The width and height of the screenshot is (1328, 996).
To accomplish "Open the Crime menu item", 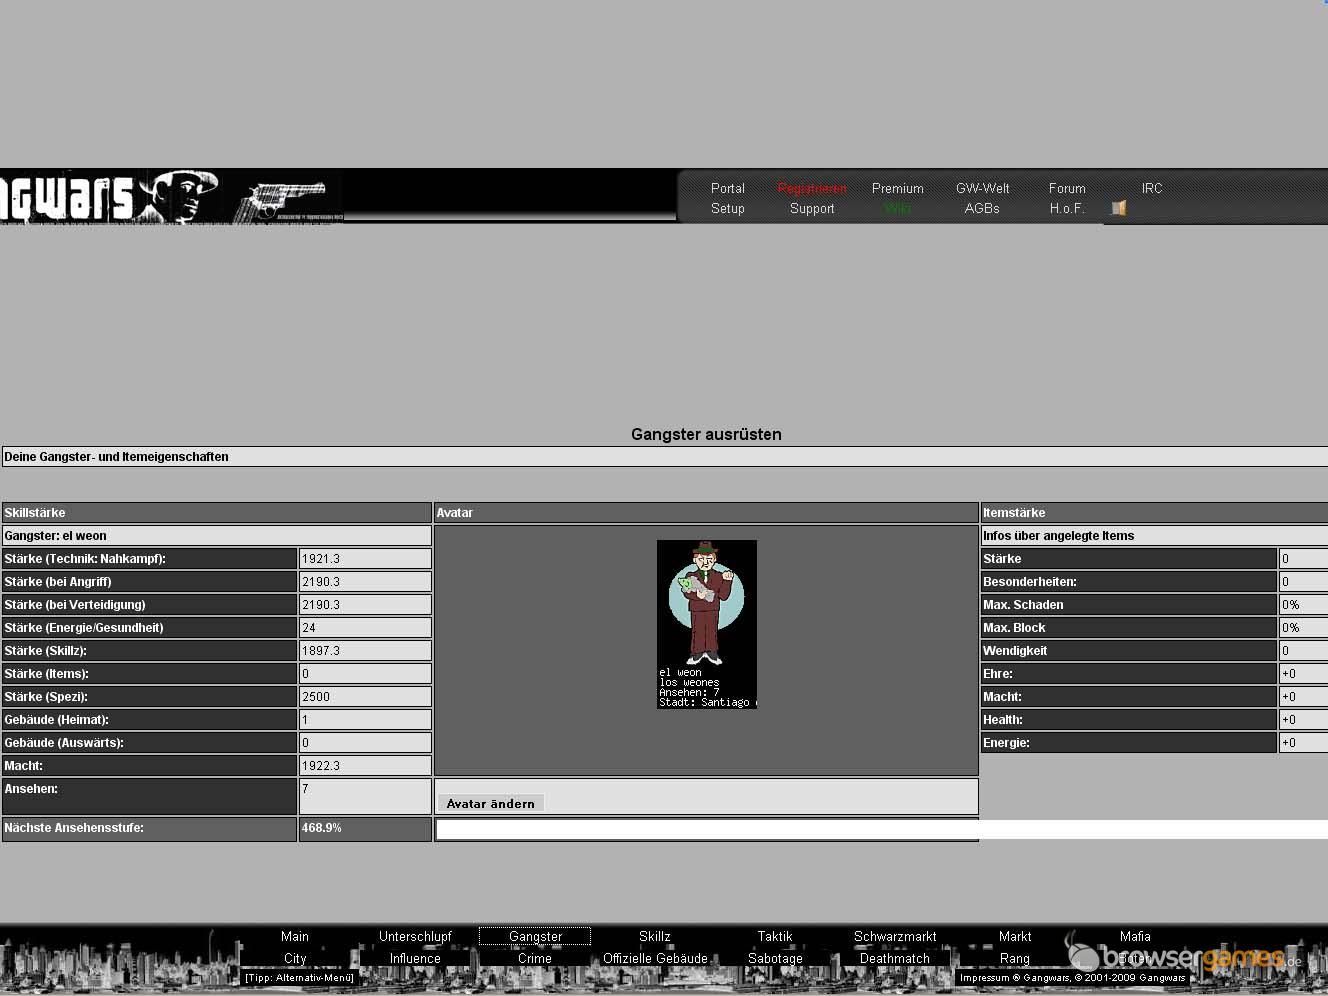I will (x=535, y=958).
